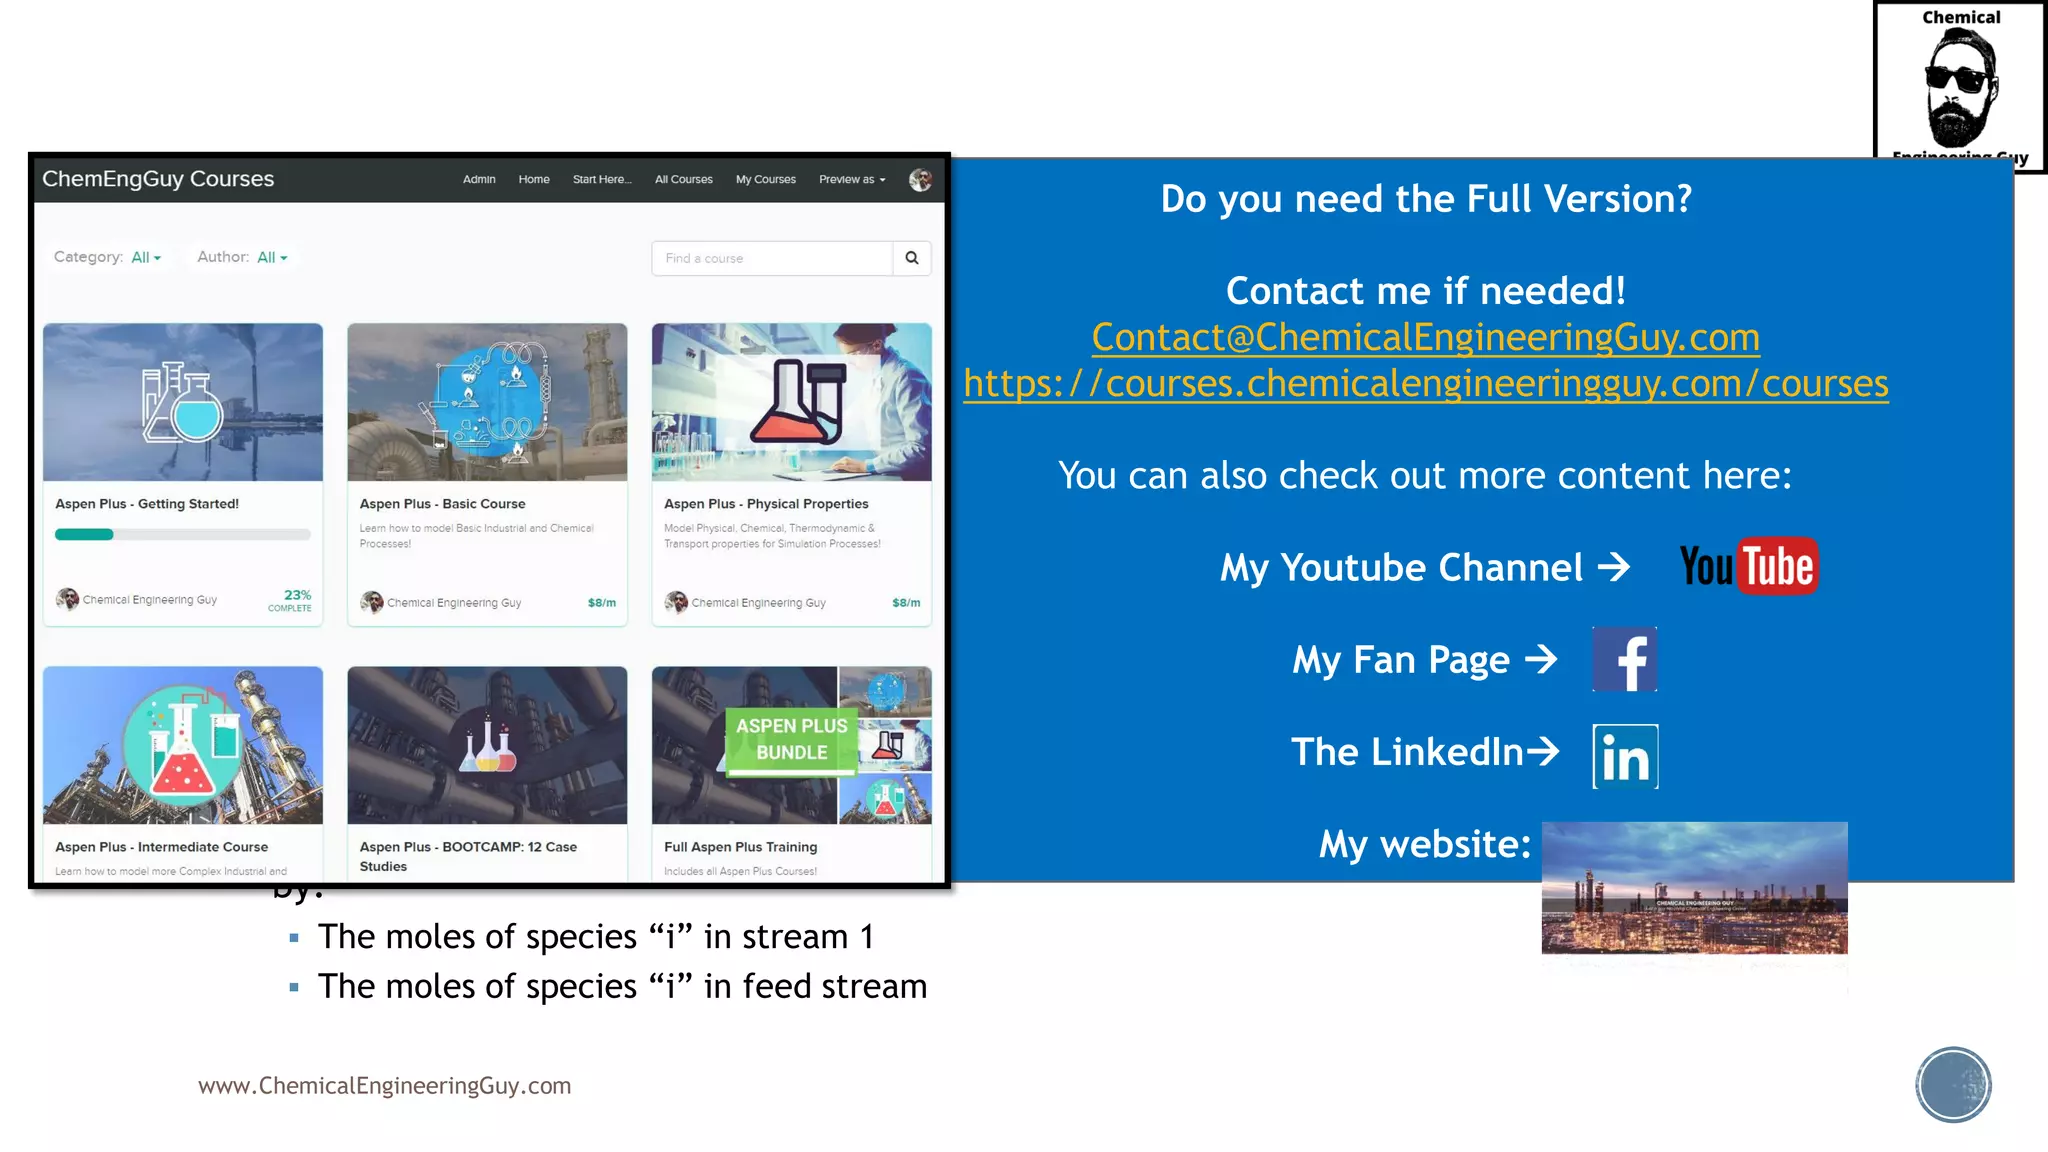Open the Facebook fan page icon

(1624, 660)
